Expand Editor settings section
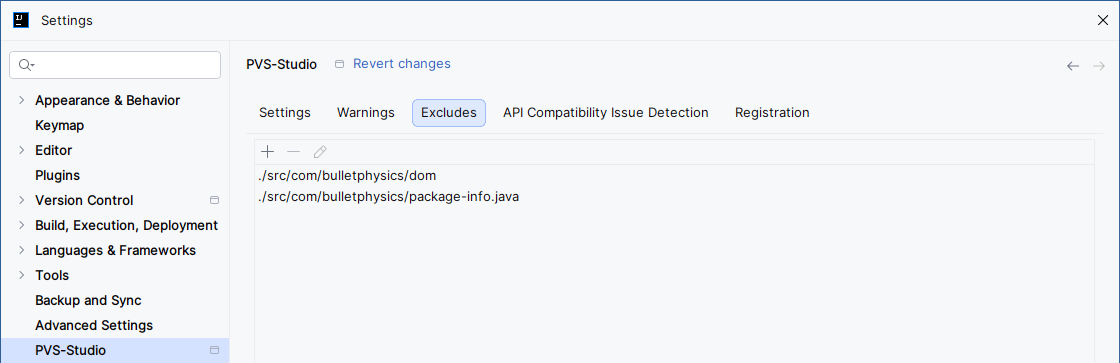This screenshot has height=363, width=1120. [21, 150]
